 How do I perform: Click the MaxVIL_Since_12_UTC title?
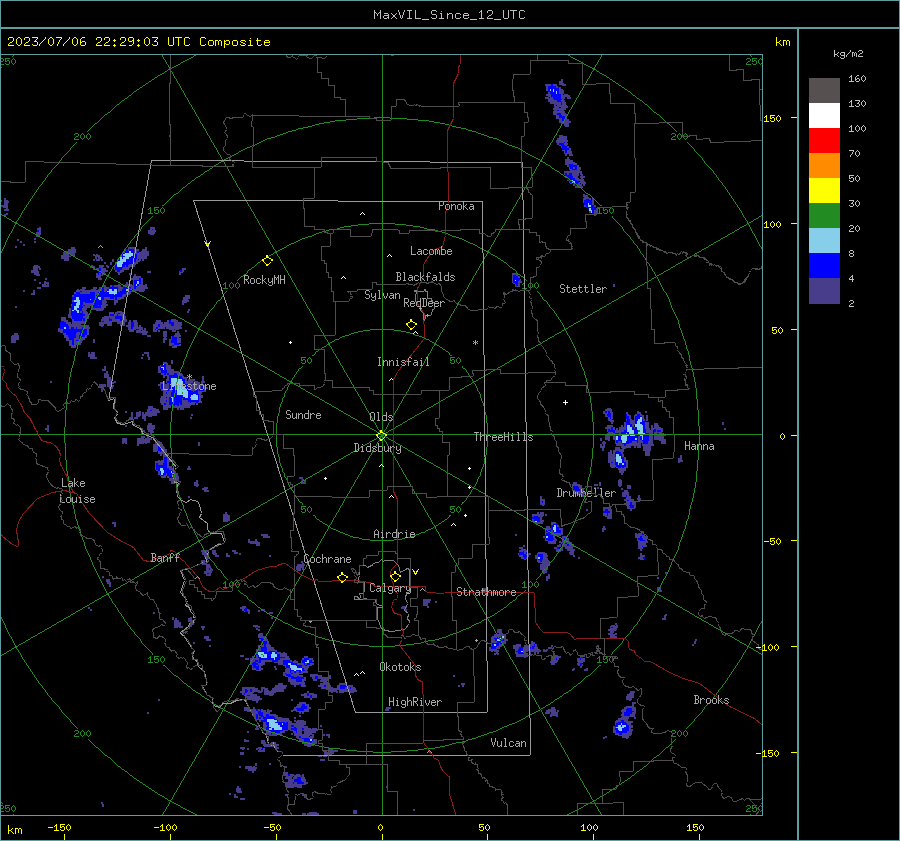449,15
